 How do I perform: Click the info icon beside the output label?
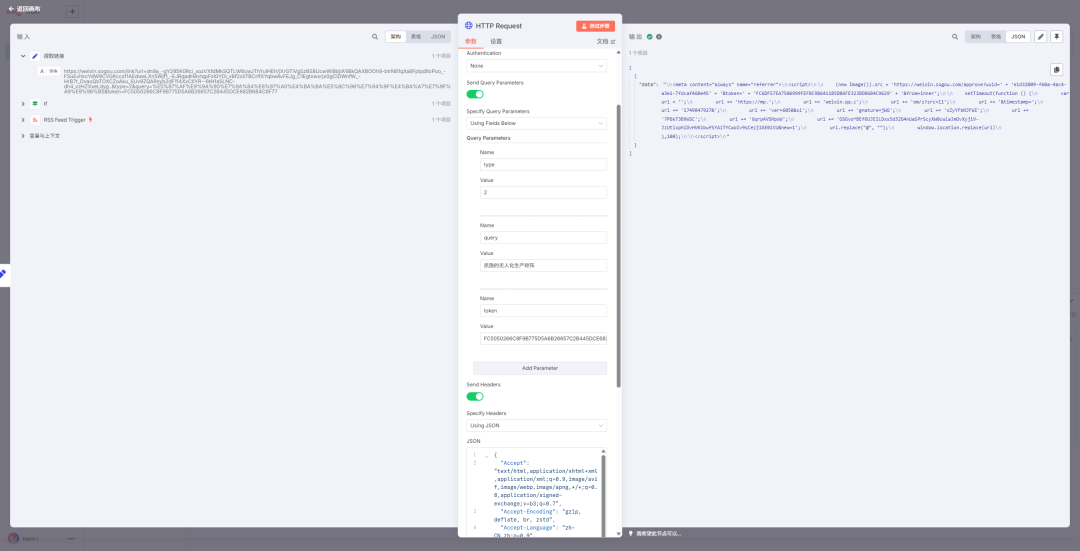point(658,37)
